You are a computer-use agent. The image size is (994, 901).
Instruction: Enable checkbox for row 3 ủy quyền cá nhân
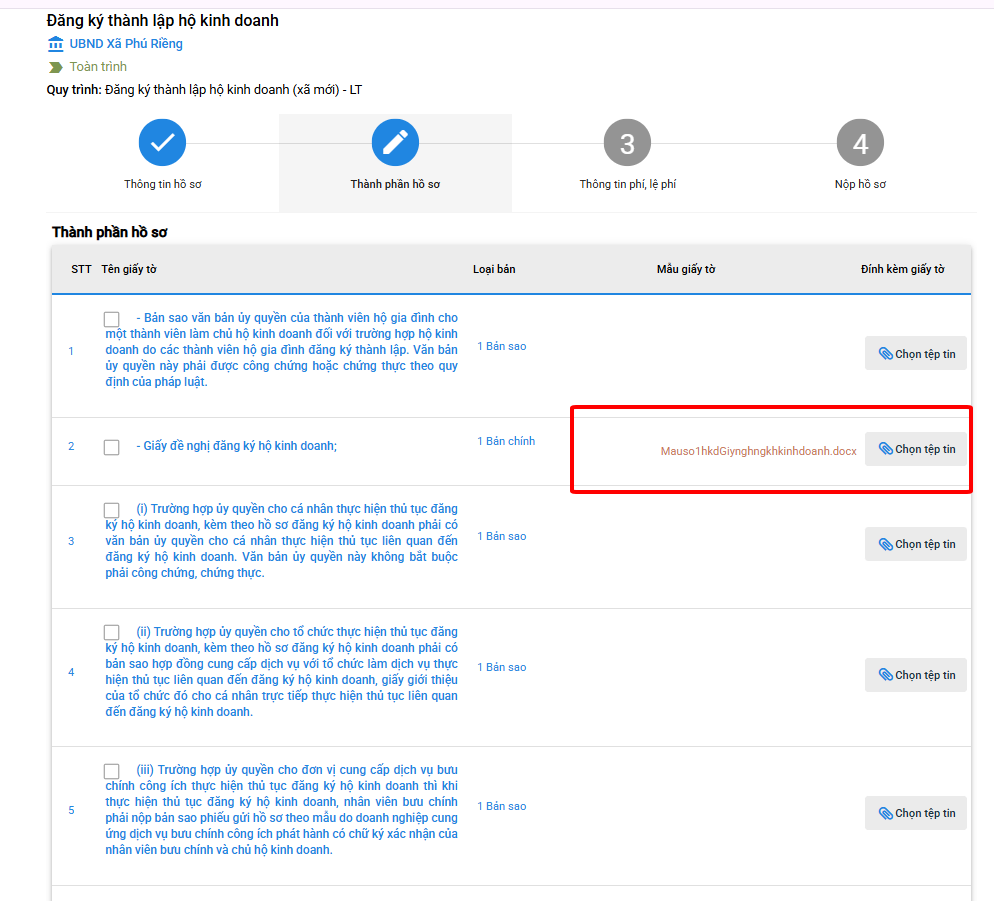click(112, 510)
